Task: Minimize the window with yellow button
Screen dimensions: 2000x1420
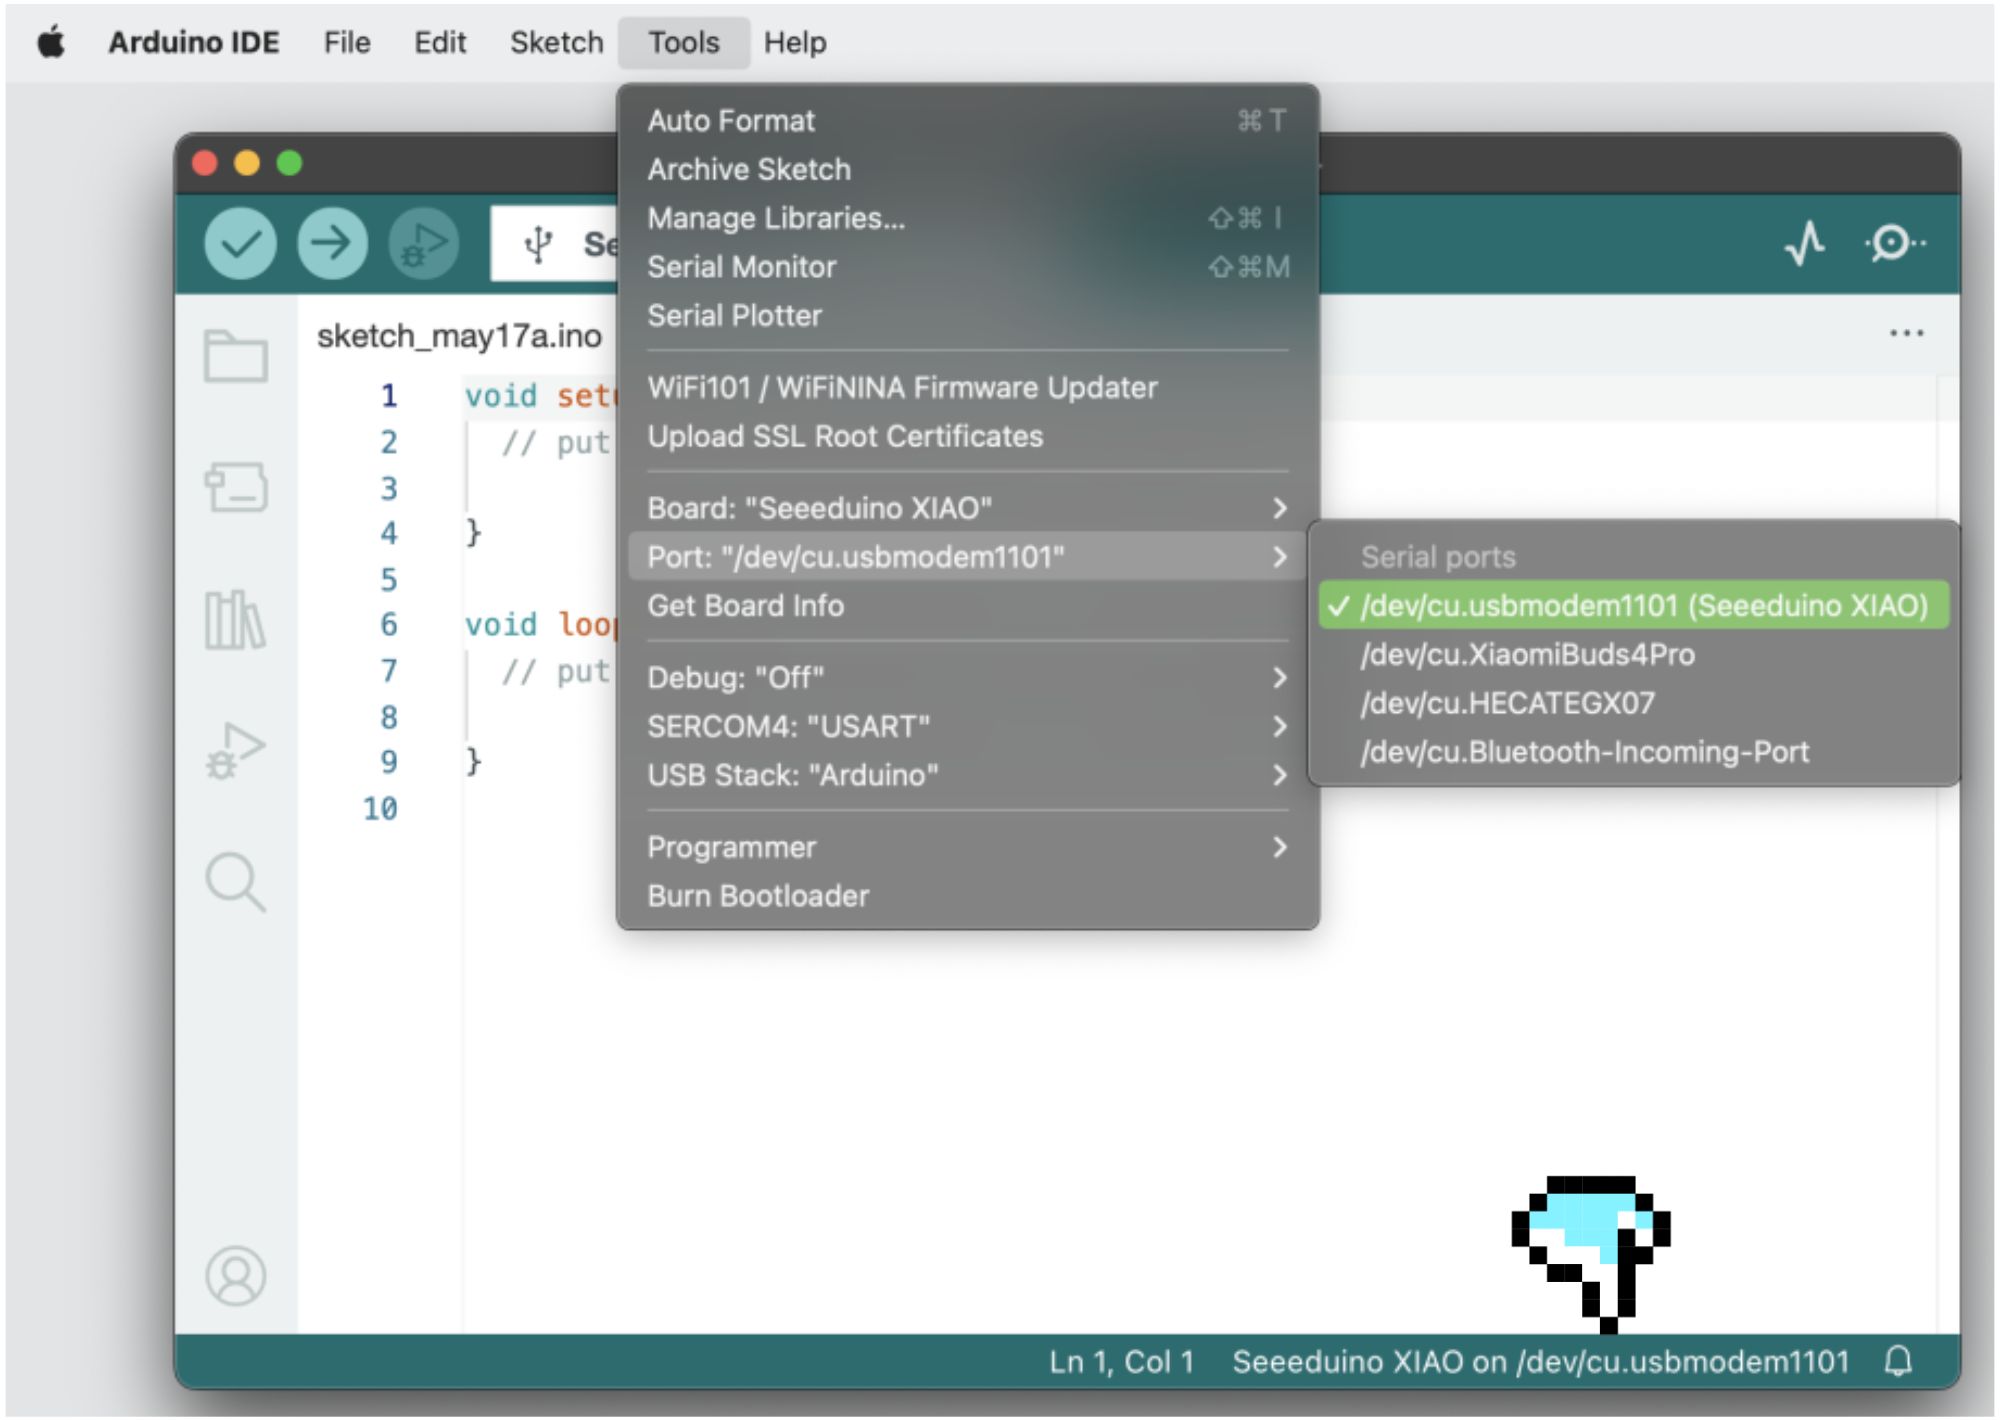Action: click(247, 163)
